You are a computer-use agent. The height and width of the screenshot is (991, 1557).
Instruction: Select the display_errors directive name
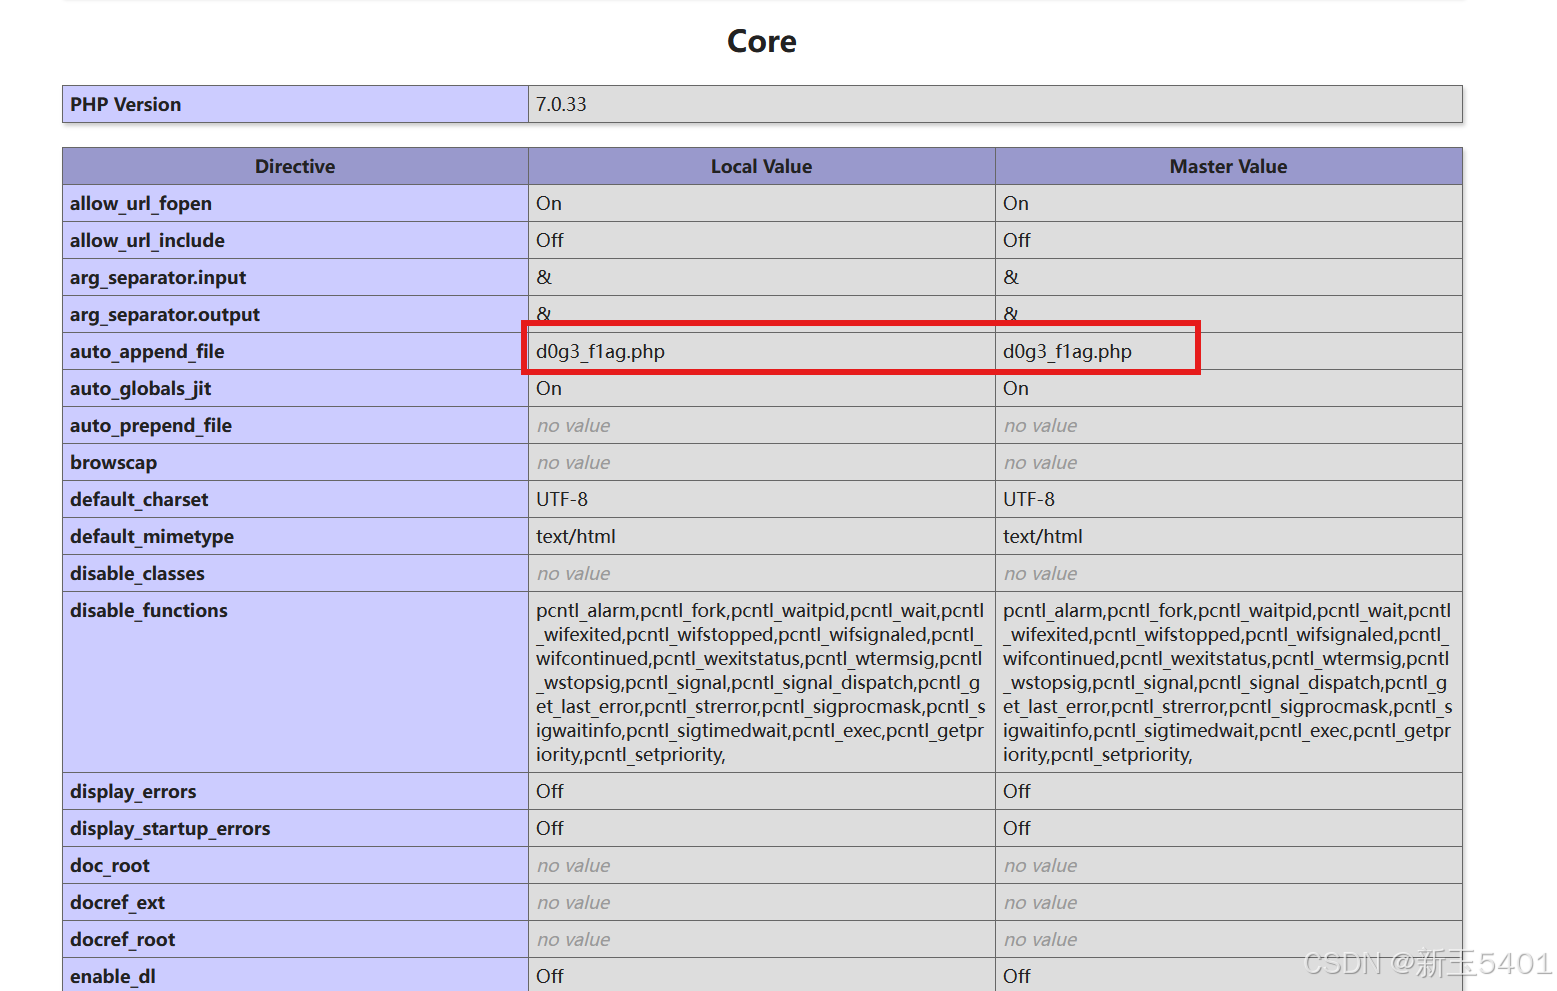(133, 792)
